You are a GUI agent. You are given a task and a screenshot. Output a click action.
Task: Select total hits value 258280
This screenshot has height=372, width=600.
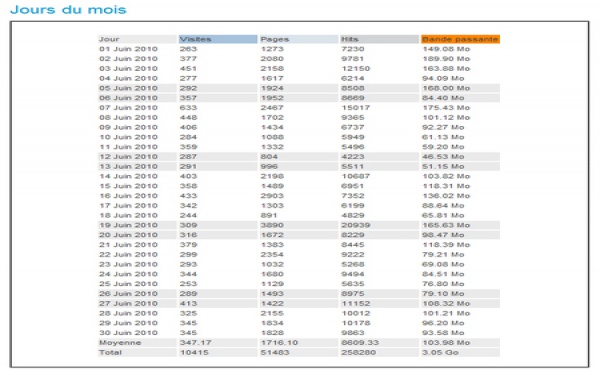(359, 352)
